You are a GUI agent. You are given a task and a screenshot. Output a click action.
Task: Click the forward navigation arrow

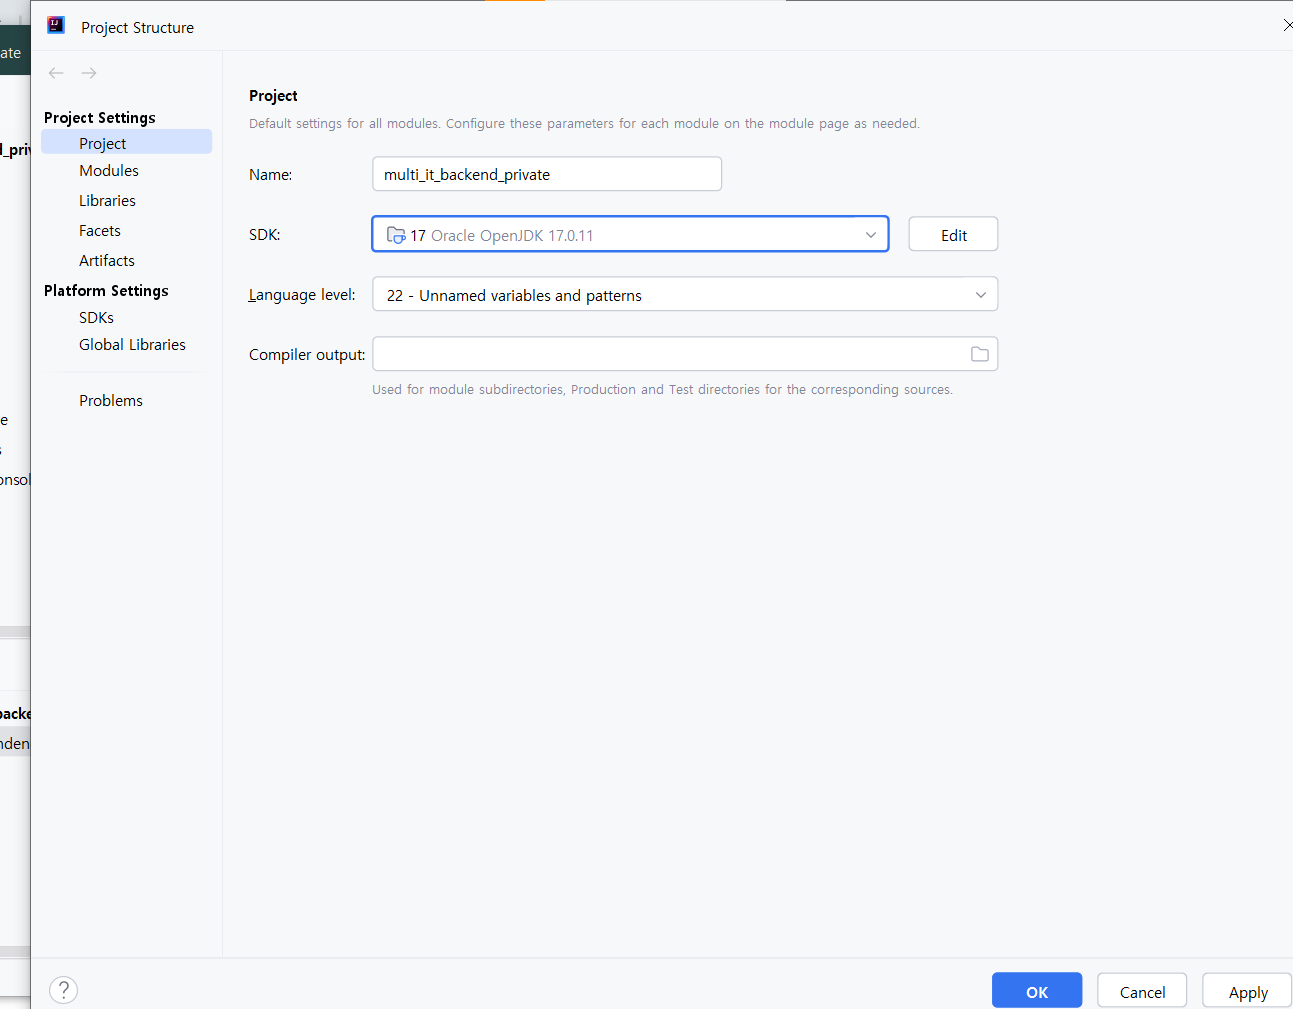point(89,73)
